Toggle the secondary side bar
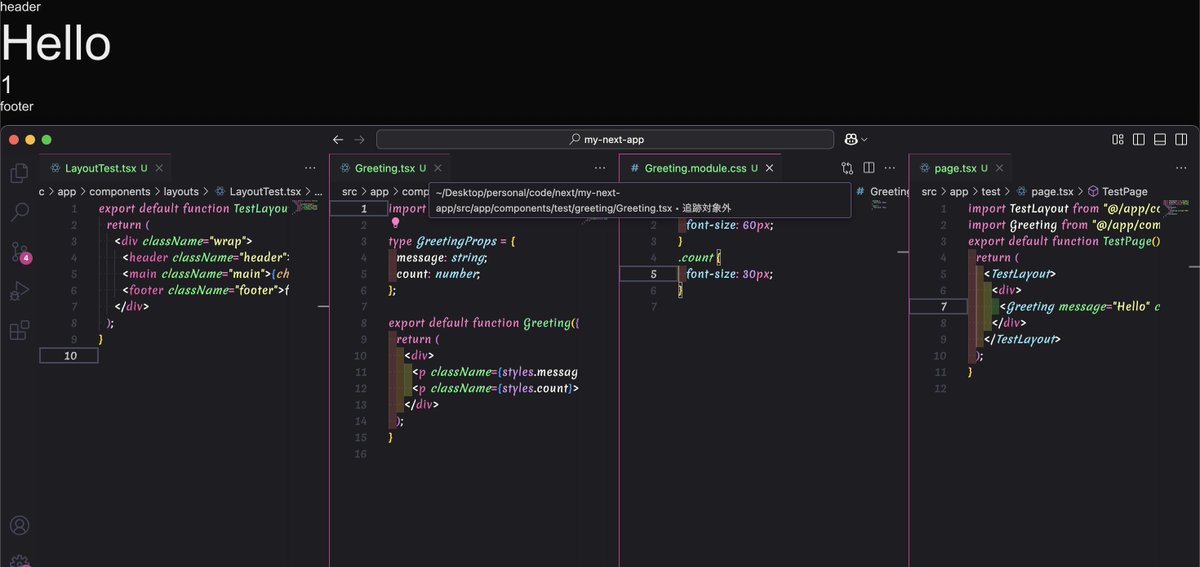 click(x=1181, y=140)
